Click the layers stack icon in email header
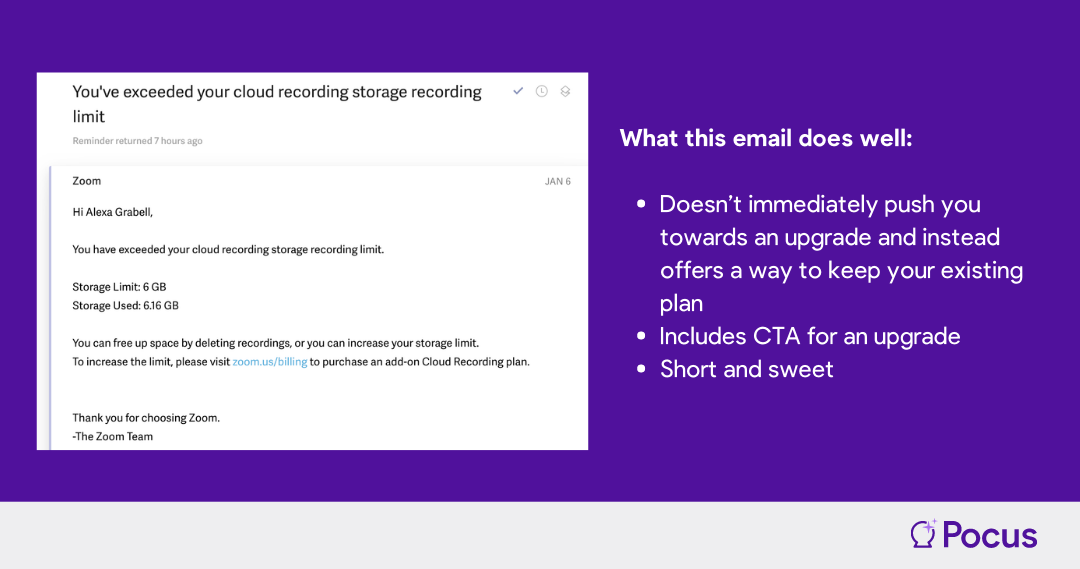 [565, 91]
